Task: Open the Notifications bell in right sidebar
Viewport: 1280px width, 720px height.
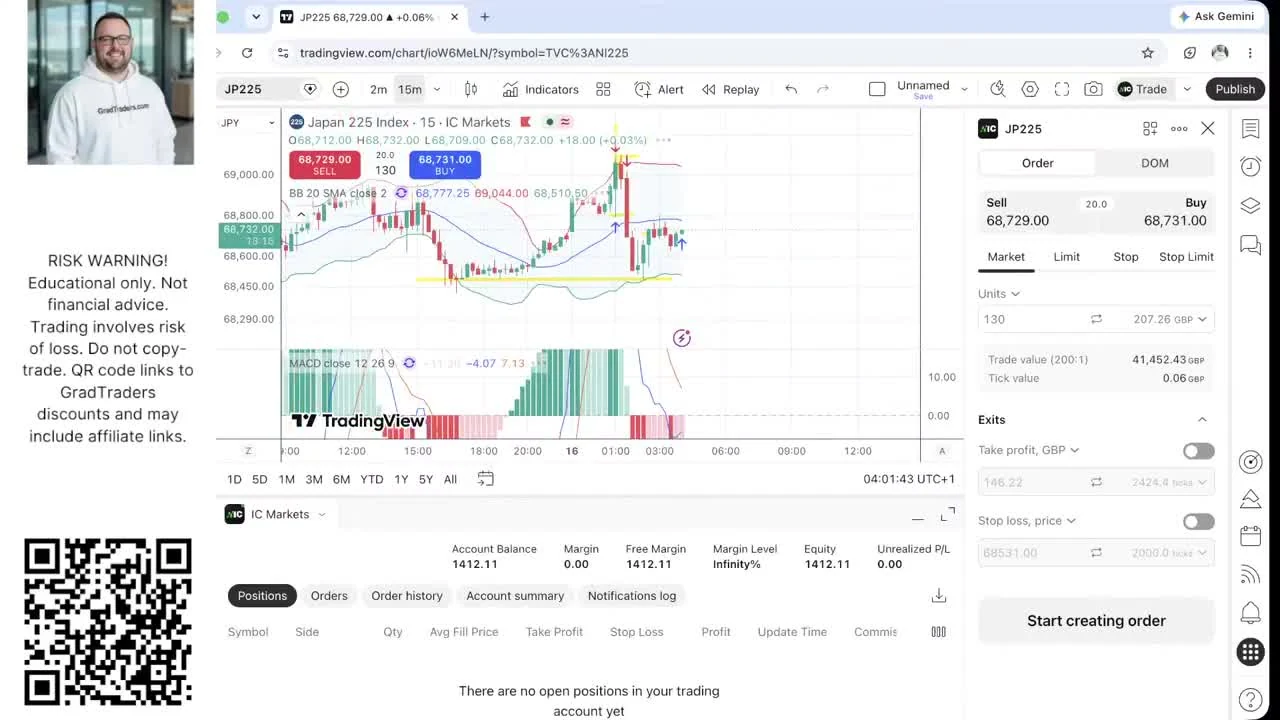Action: pos(1250,612)
